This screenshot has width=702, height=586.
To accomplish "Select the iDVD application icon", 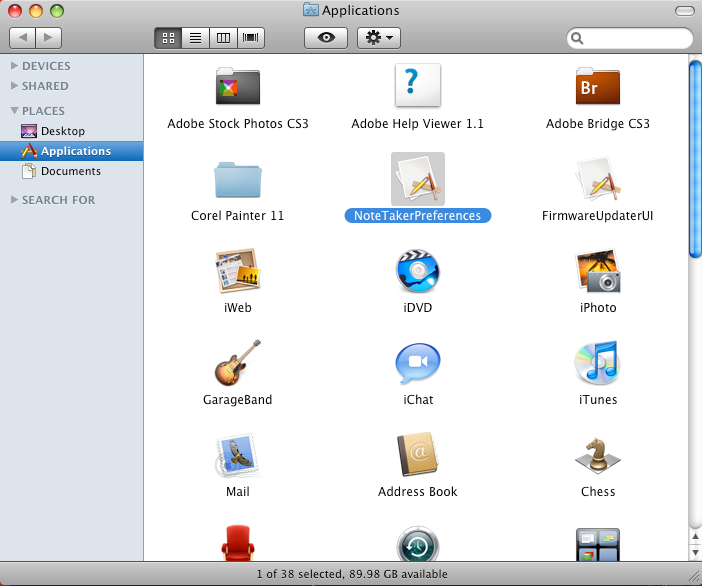I will tap(418, 271).
